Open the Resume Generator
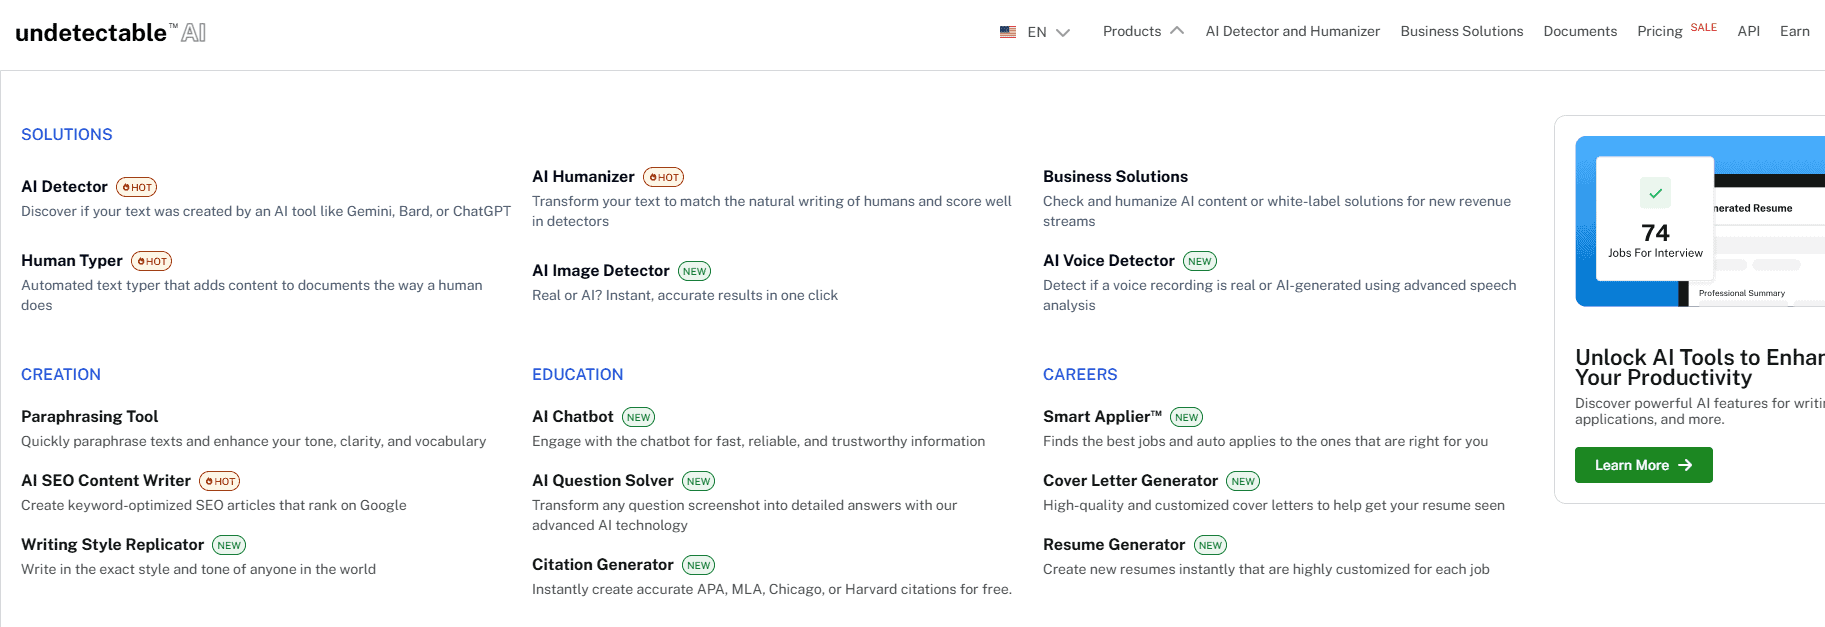This screenshot has height=627, width=1825. click(1113, 544)
